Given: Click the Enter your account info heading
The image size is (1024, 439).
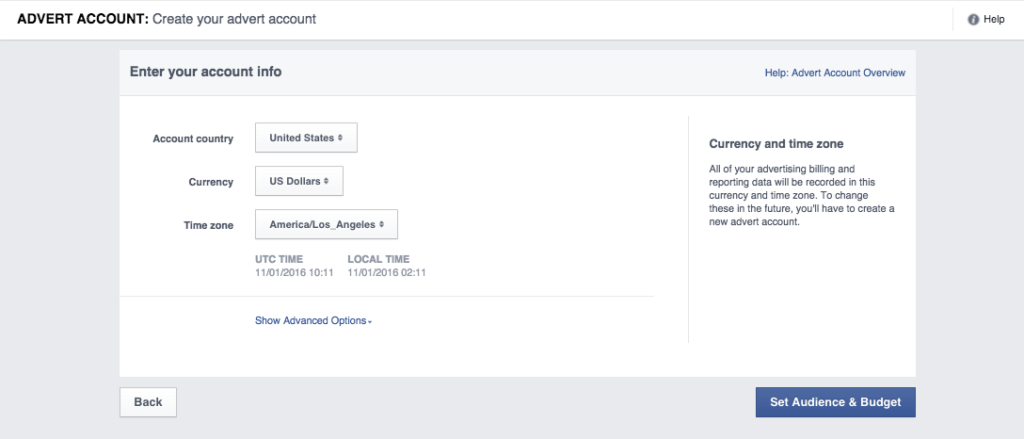Looking at the screenshot, I should coord(206,72).
